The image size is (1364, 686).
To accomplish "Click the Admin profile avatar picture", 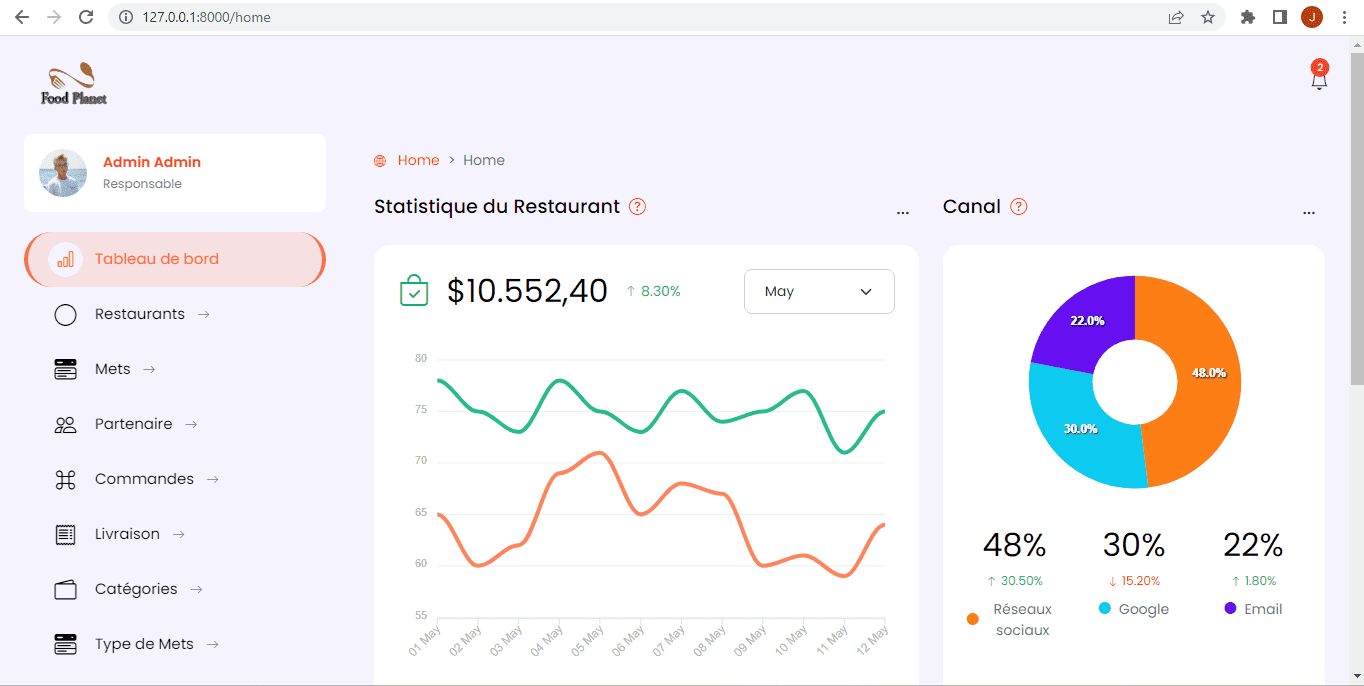I will pos(63,173).
